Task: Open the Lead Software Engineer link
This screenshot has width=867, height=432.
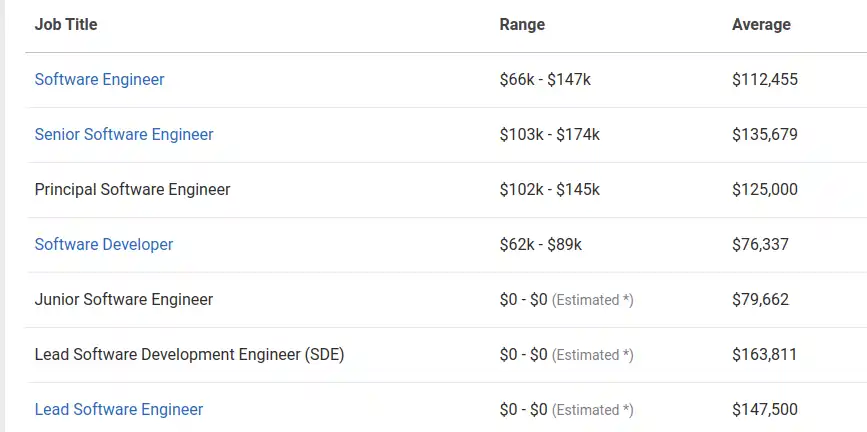Action: click(119, 409)
